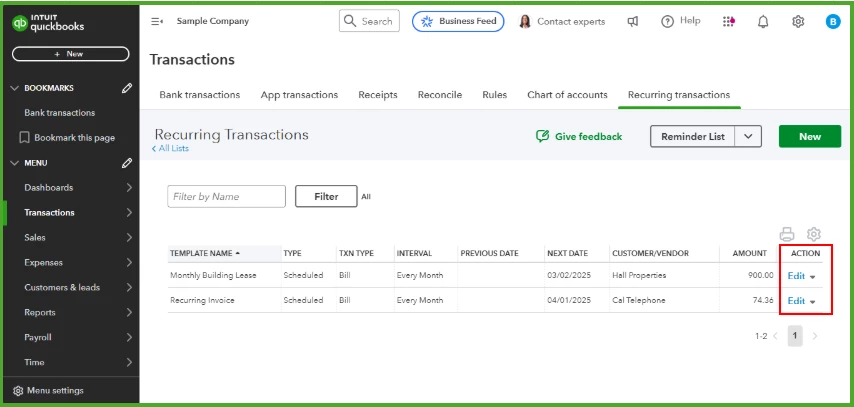Collapse the Menu section
Image resolution: width=854 pixels, height=407 pixels.
[14, 163]
